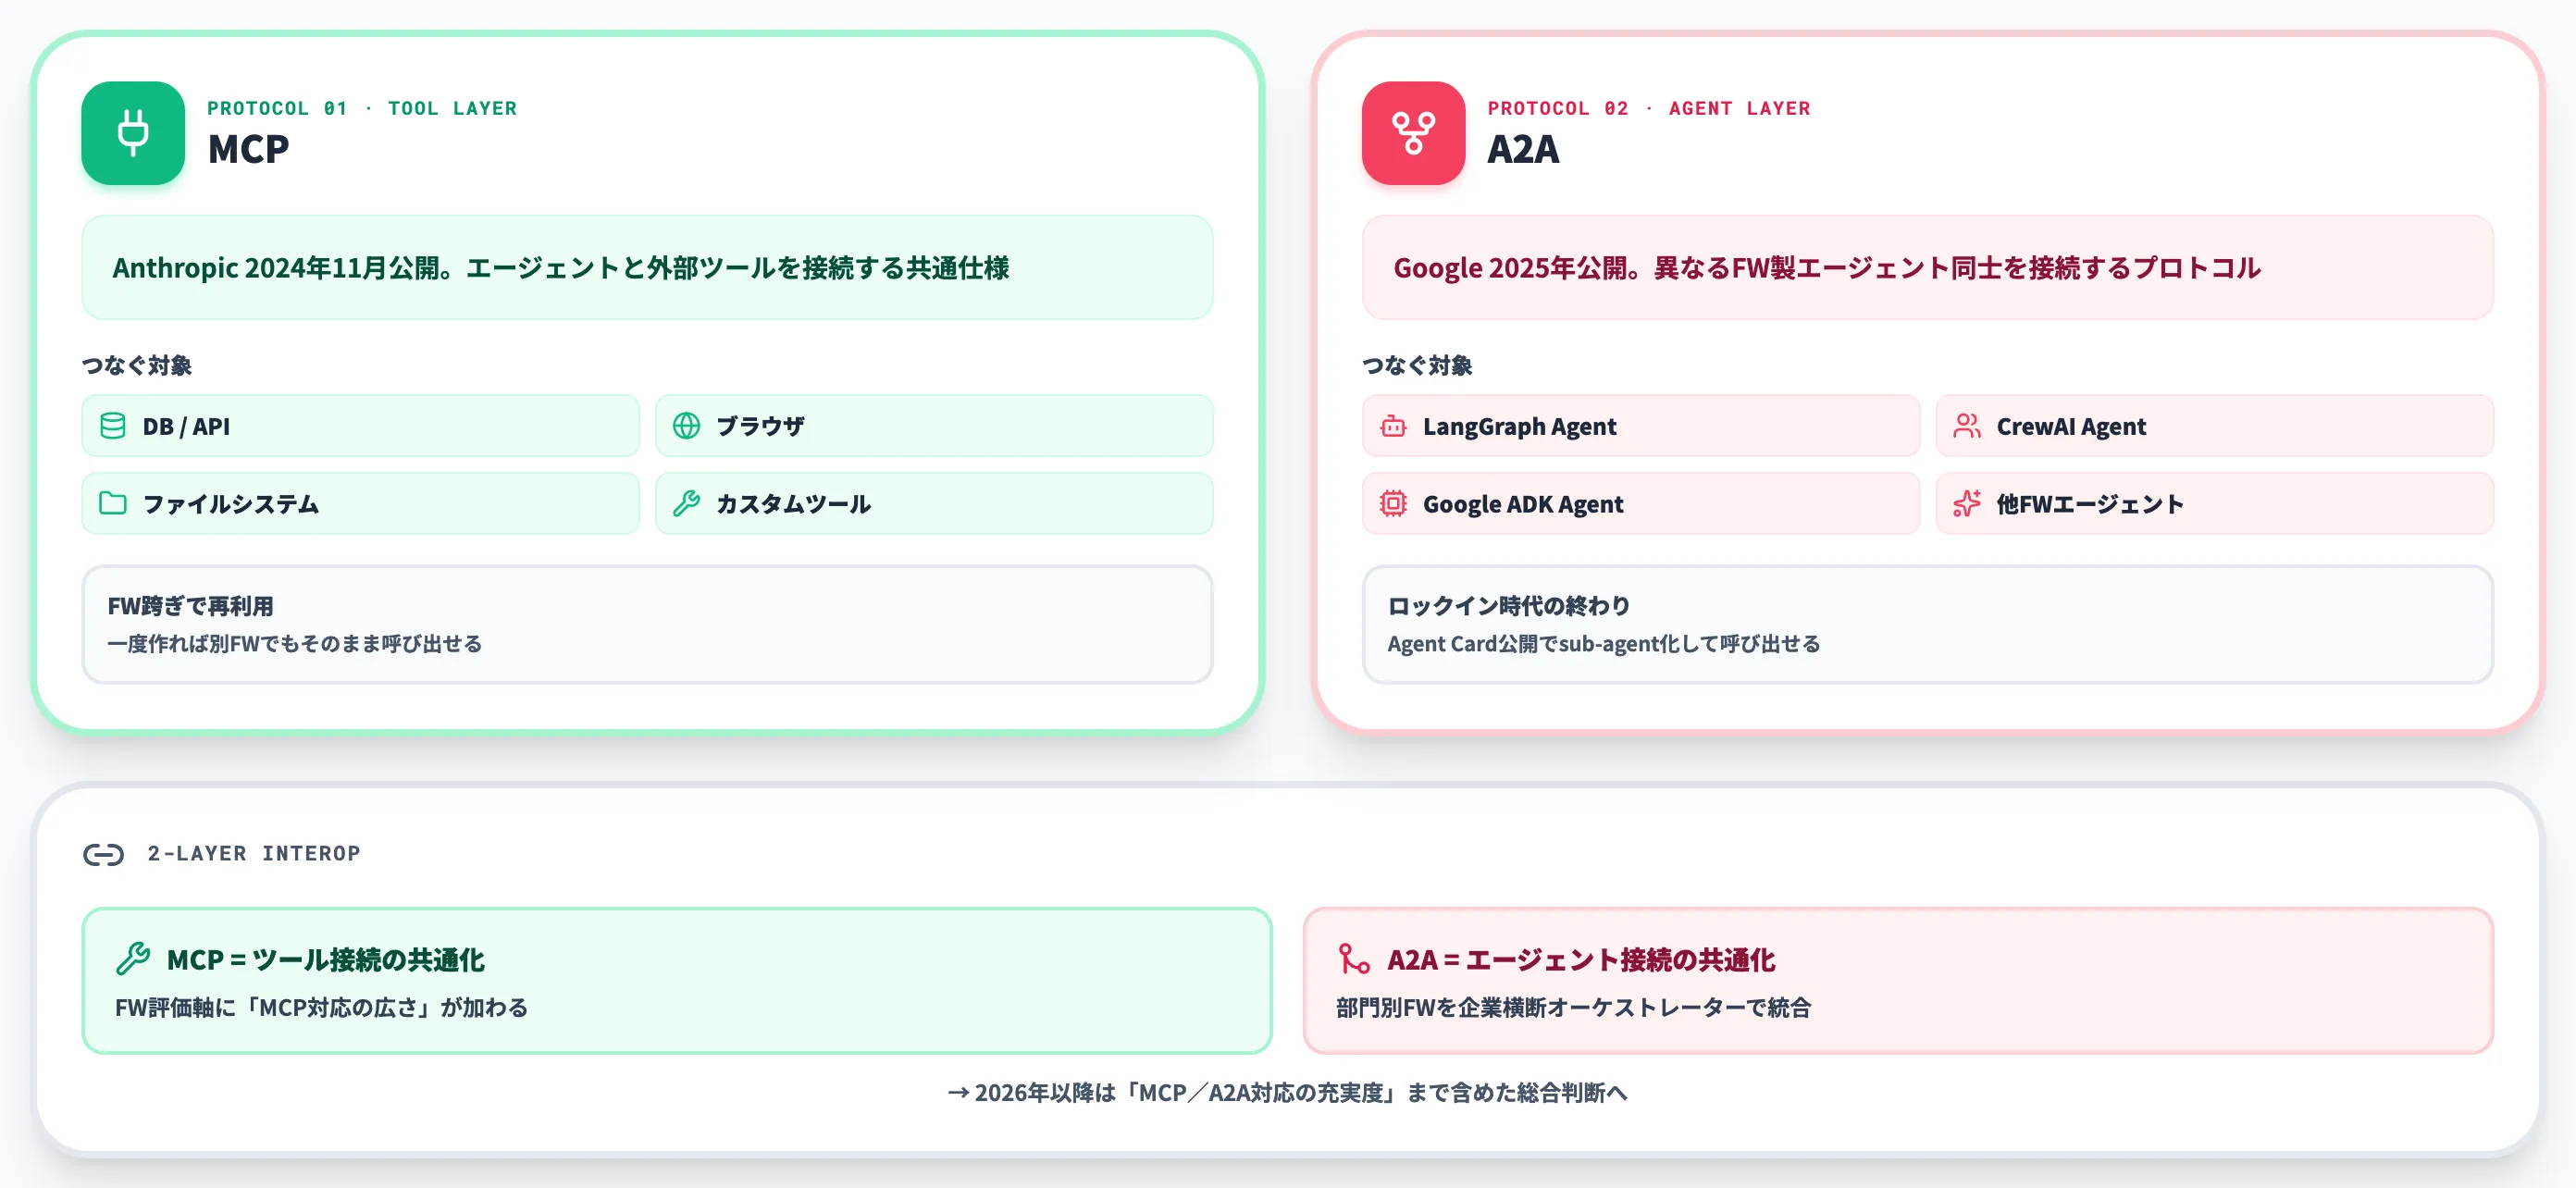2576x1188 pixels.
Task: Click the MCP heading text
Action: (248, 149)
